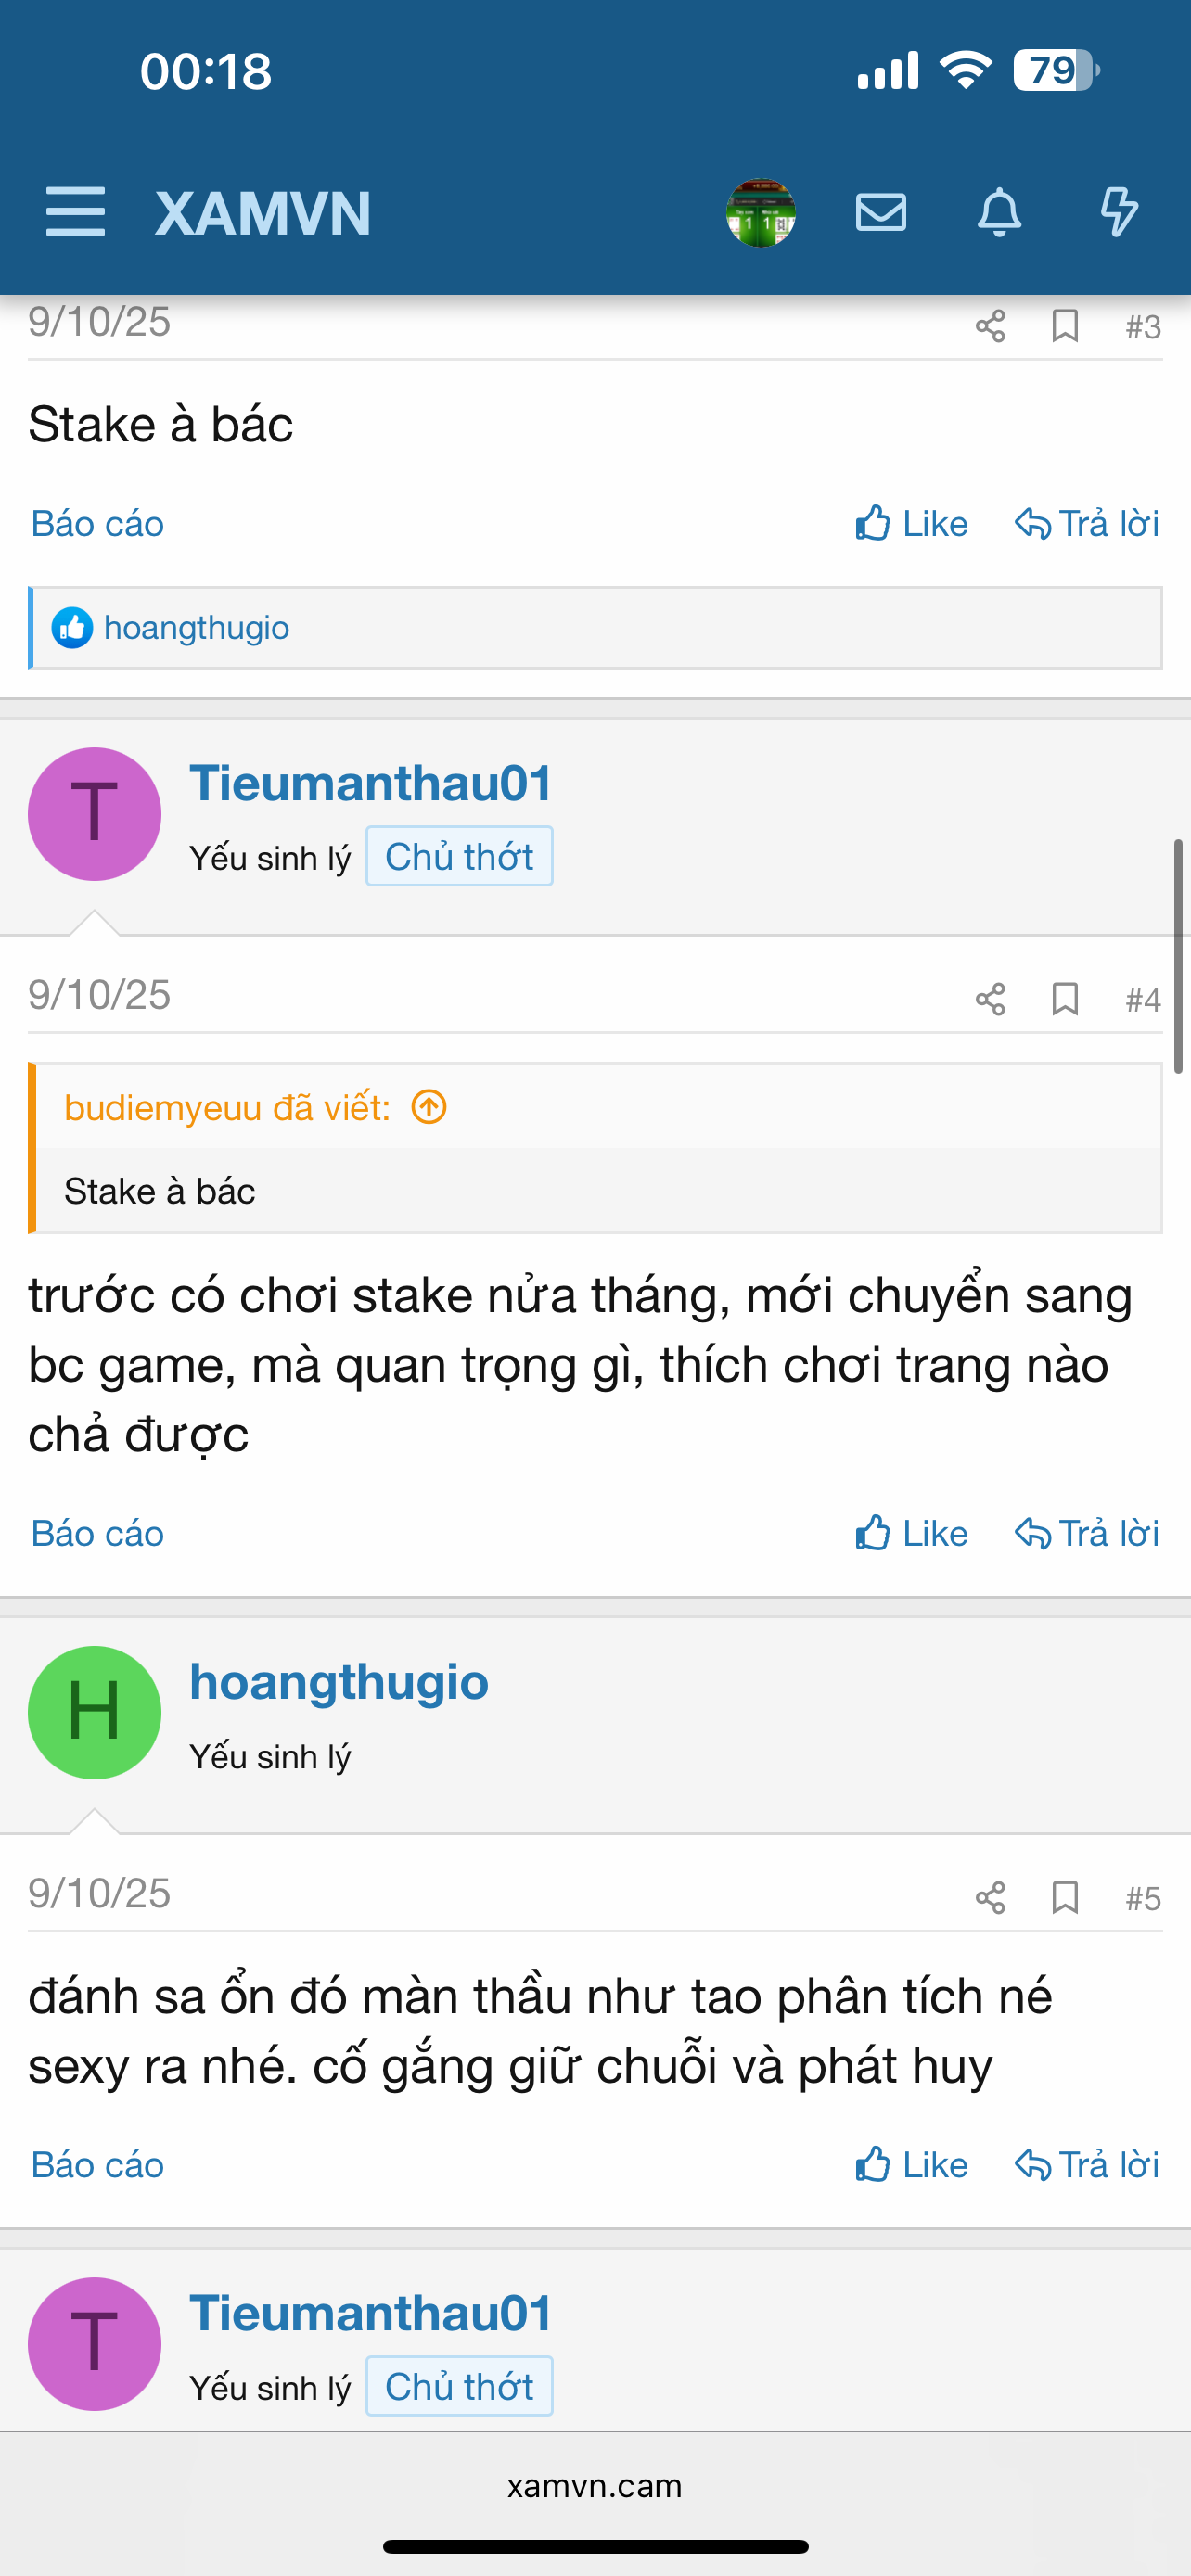Like the Tieumanthau01 post about stake

(911, 1533)
